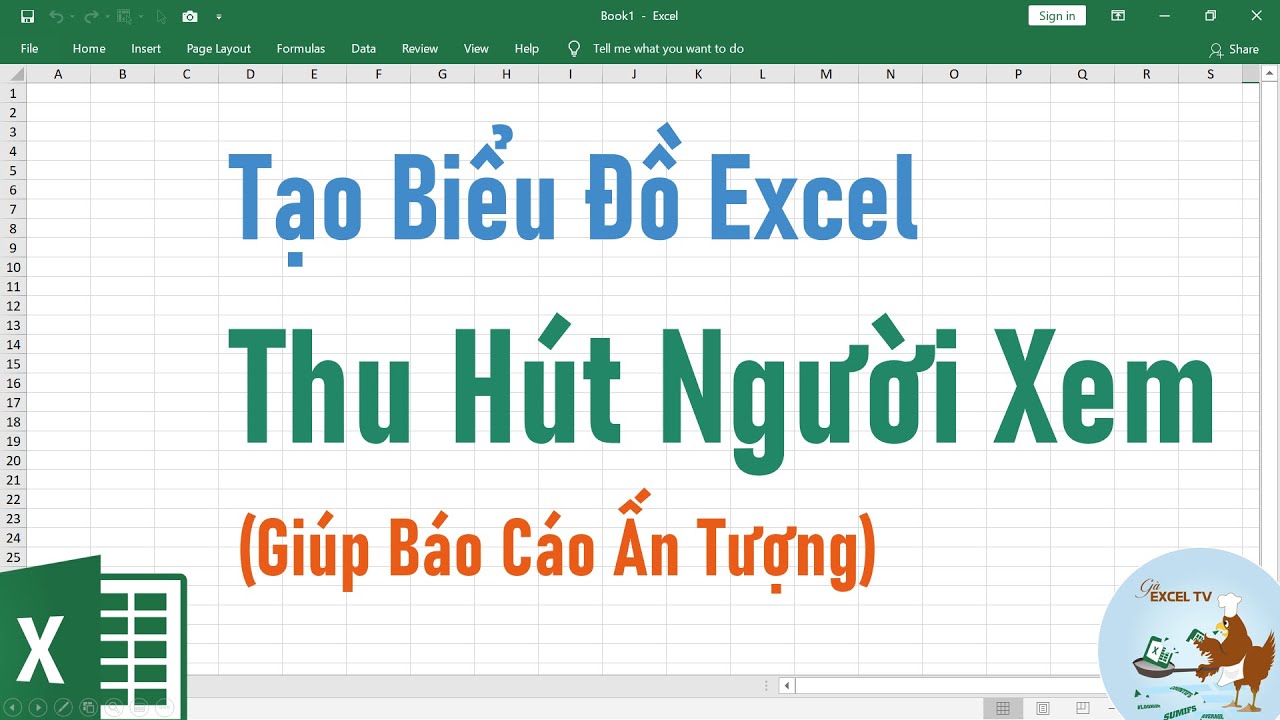1280x720 pixels.
Task: Click the Camera tool icon
Action: click(190, 16)
